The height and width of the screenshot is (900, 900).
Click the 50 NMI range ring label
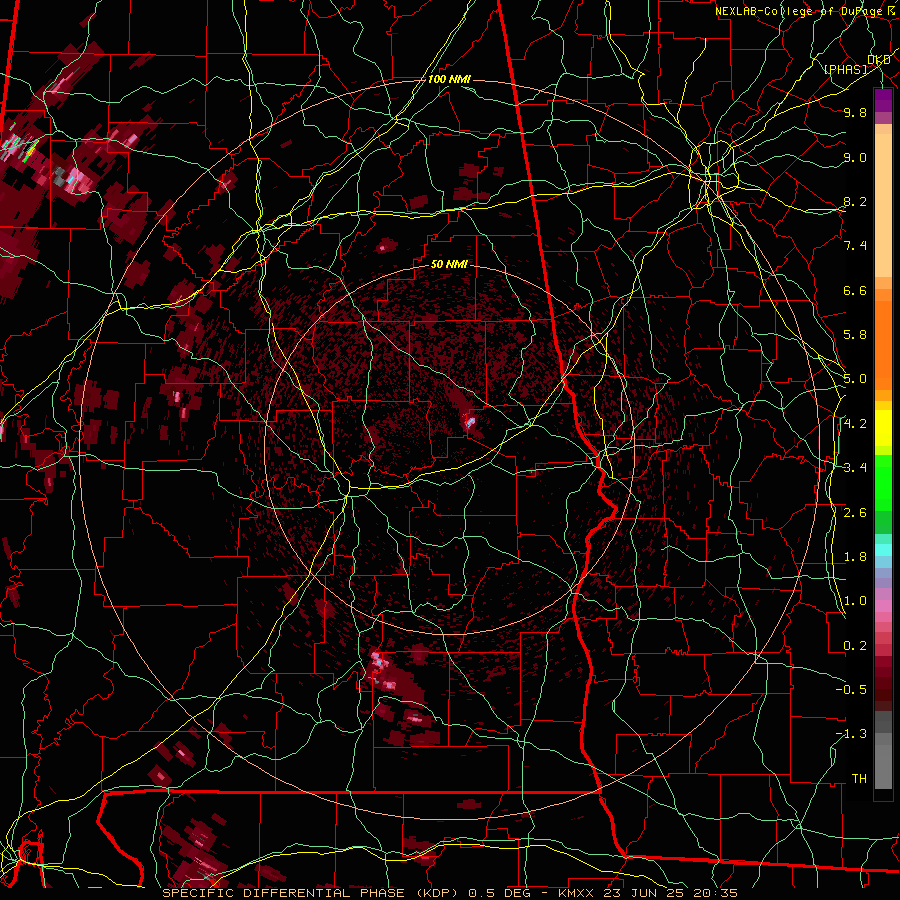449,265
